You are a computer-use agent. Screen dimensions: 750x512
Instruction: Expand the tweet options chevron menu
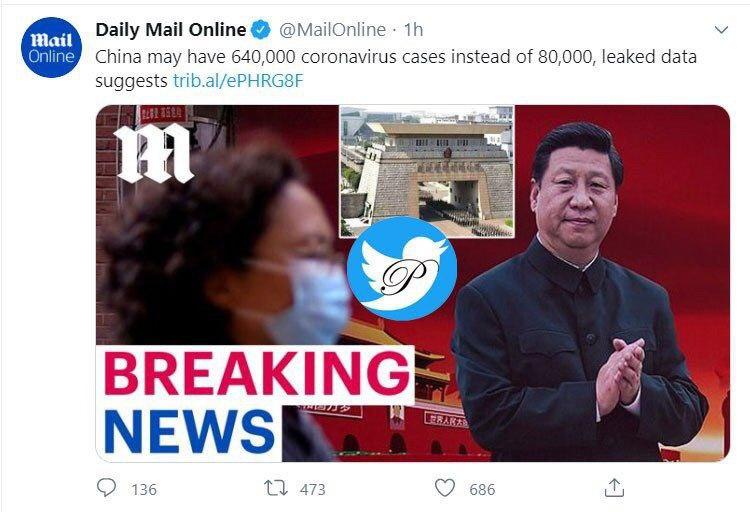pos(721,30)
